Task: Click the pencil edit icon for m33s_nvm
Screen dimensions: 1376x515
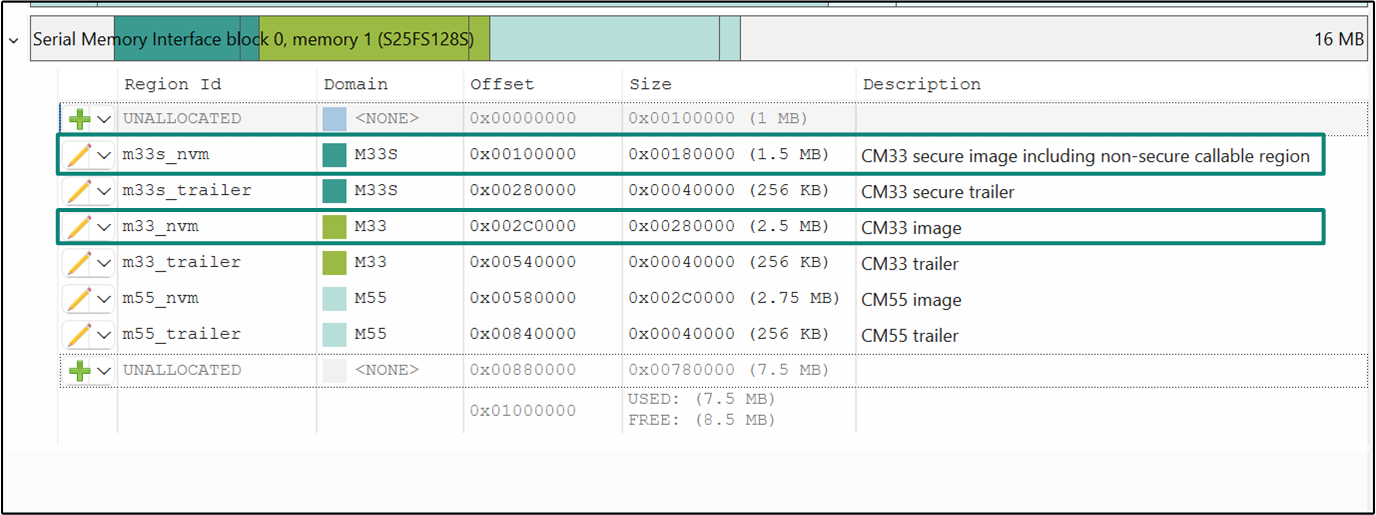Action: [78, 155]
